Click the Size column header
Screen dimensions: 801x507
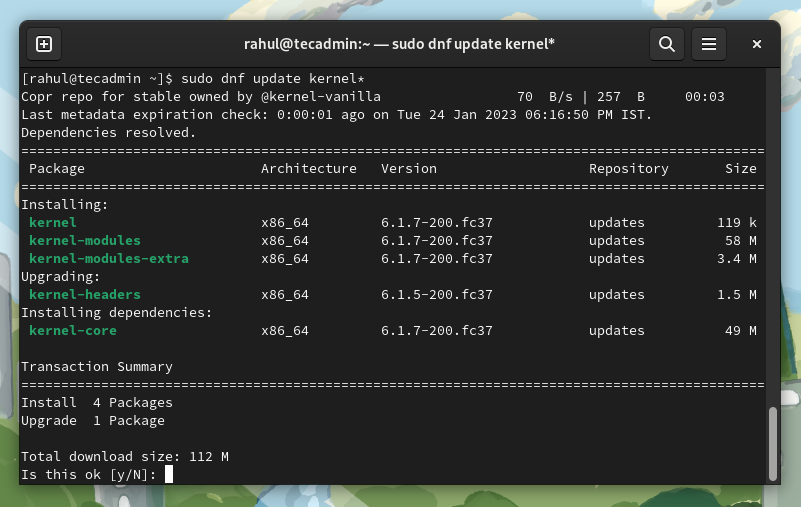pyautogui.click(x=740, y=168)
